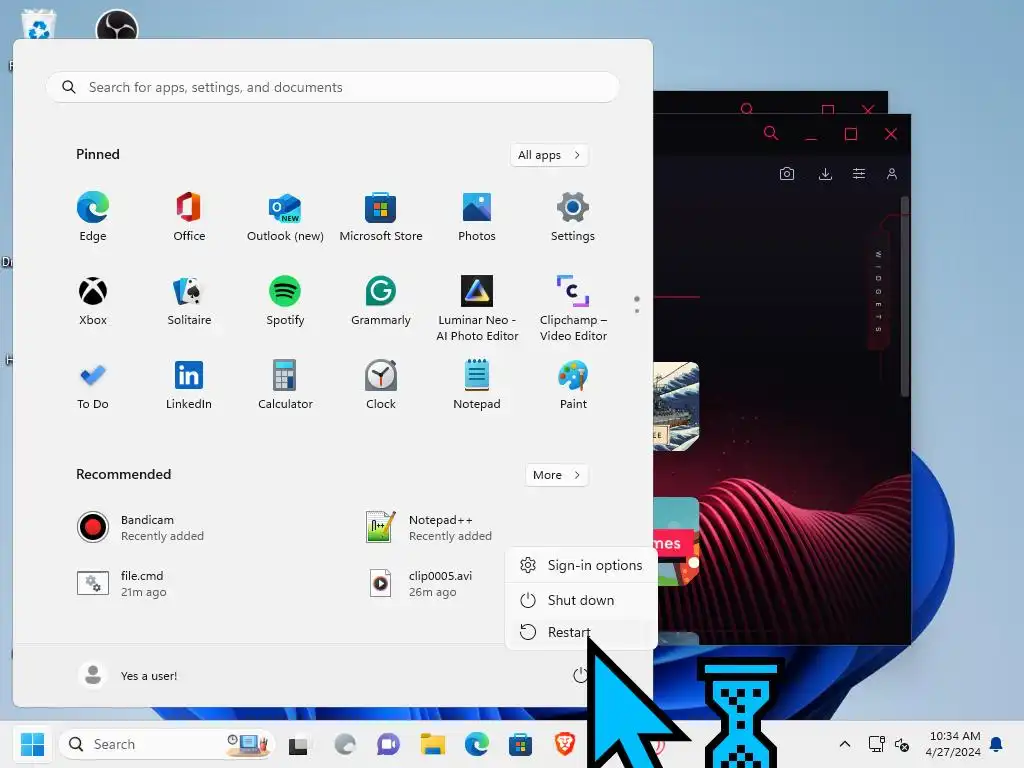Launch LinkedIn pinned app

click(x=189, y=385)
